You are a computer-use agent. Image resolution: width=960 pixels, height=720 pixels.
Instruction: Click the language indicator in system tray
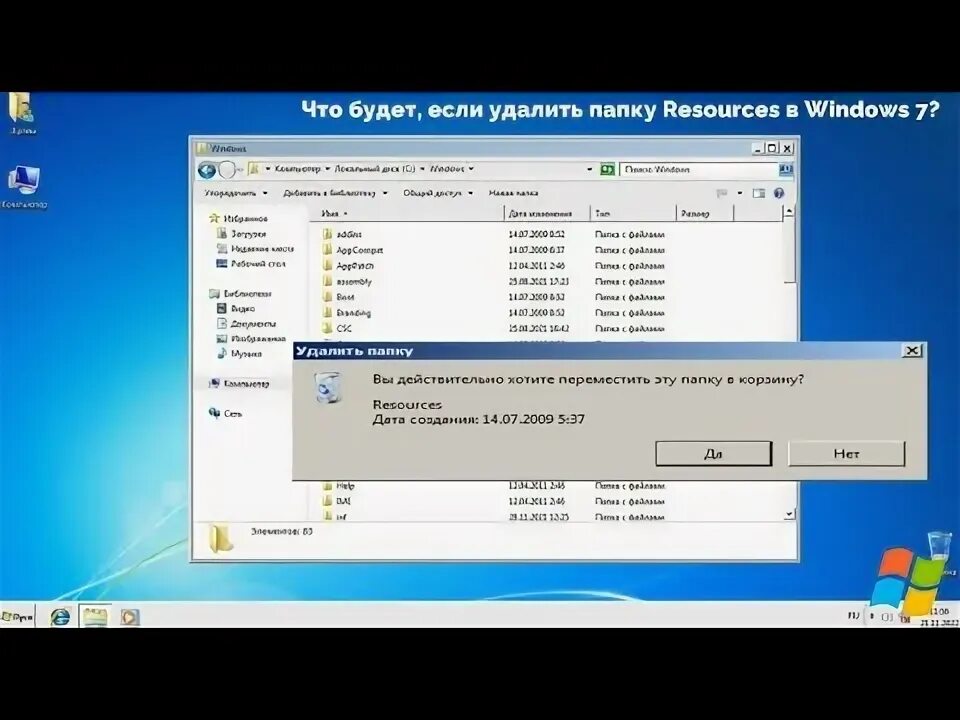pos(853,615)
